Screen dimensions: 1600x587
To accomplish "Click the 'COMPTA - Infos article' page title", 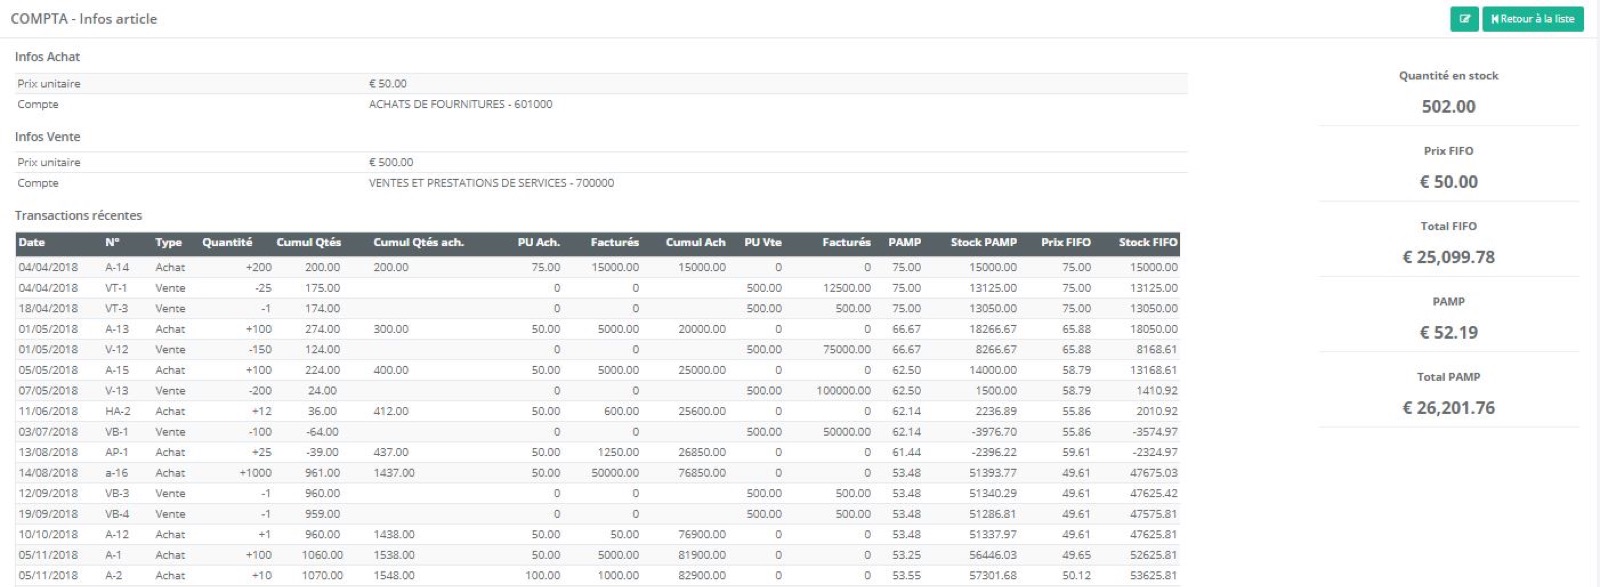I will tap(84, 19).
